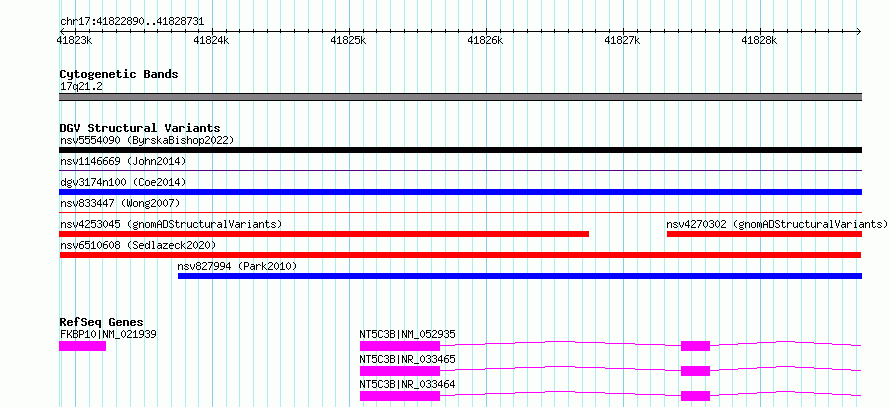Click the 41826k ruler tick label
The height and width of the screenshot is (407, 890).
click(485, 40)
